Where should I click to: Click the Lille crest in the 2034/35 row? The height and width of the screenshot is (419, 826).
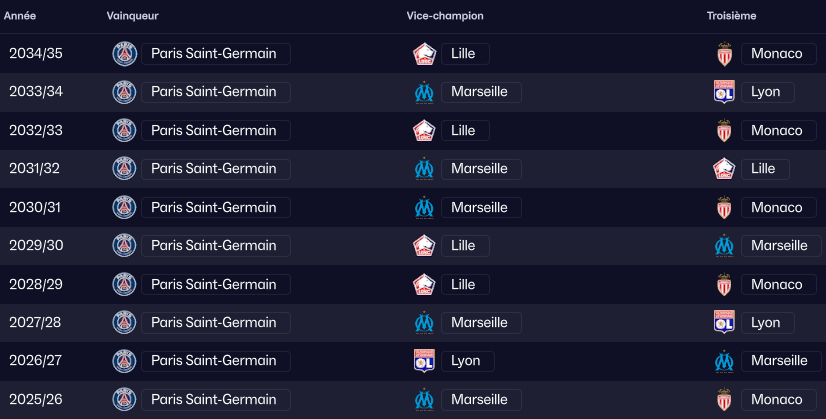[424, 54]
